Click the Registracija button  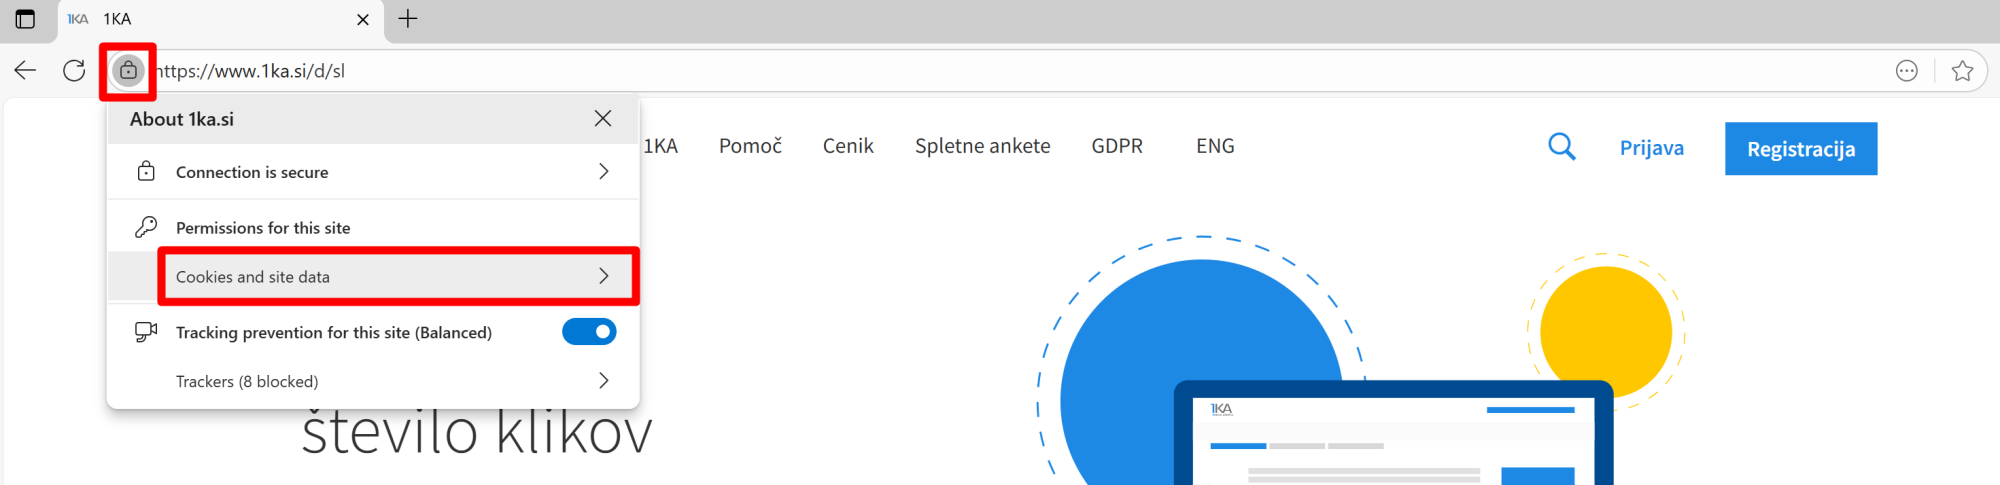(1800, 149)
